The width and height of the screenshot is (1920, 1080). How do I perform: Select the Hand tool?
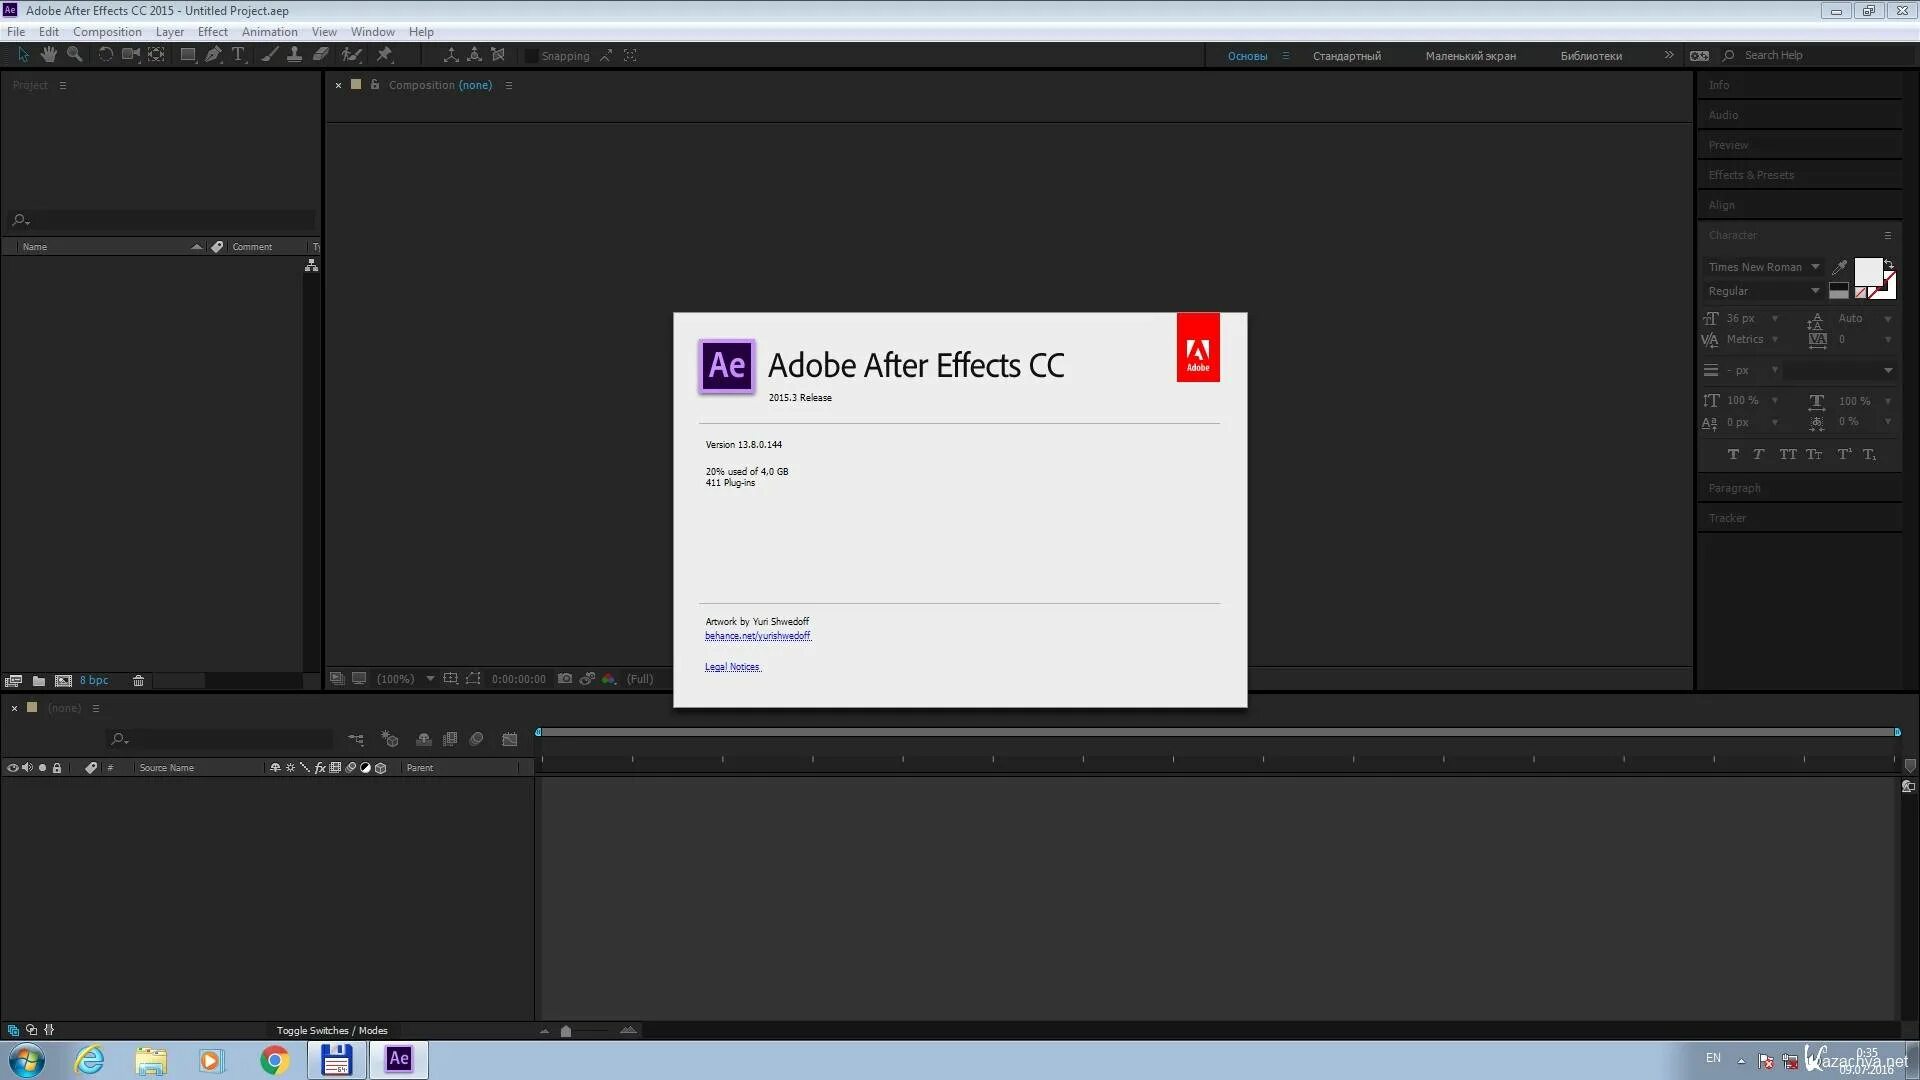[x=48, y=55]
